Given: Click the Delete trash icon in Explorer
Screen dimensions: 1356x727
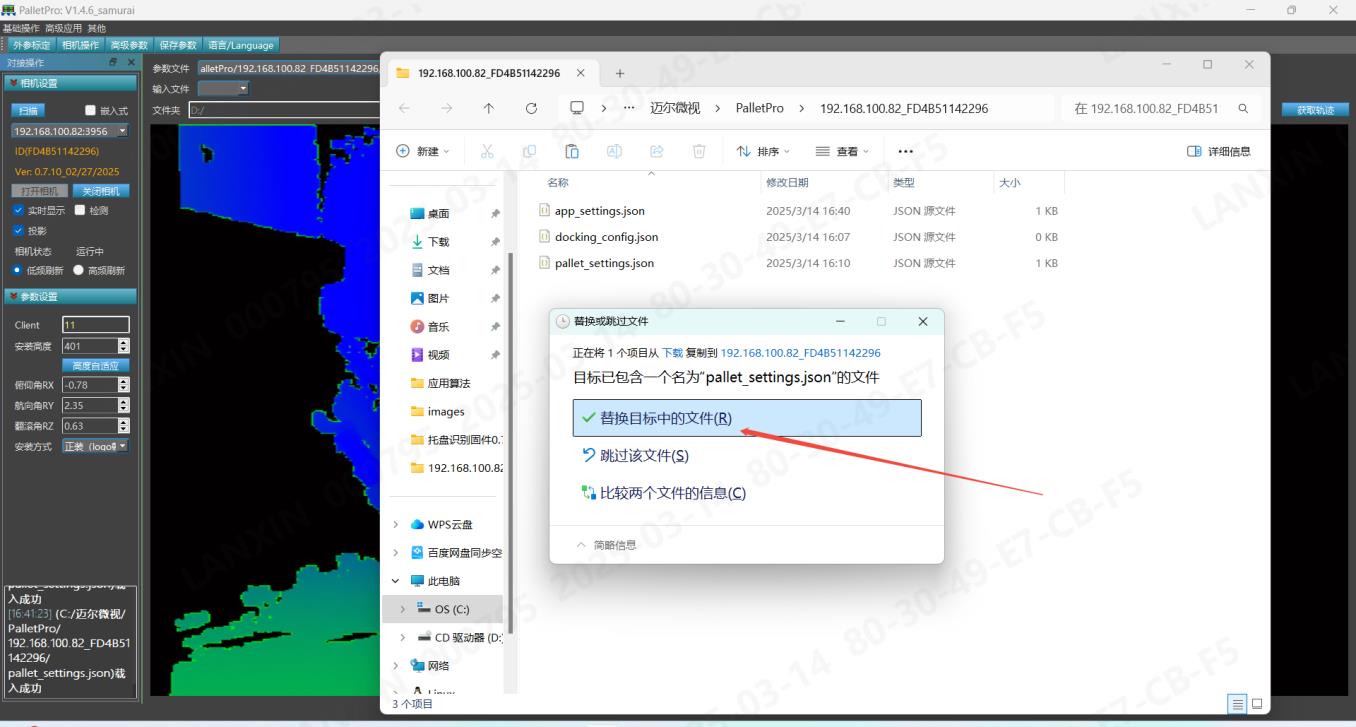Looking at the screenshot, I should coord(699,151).
